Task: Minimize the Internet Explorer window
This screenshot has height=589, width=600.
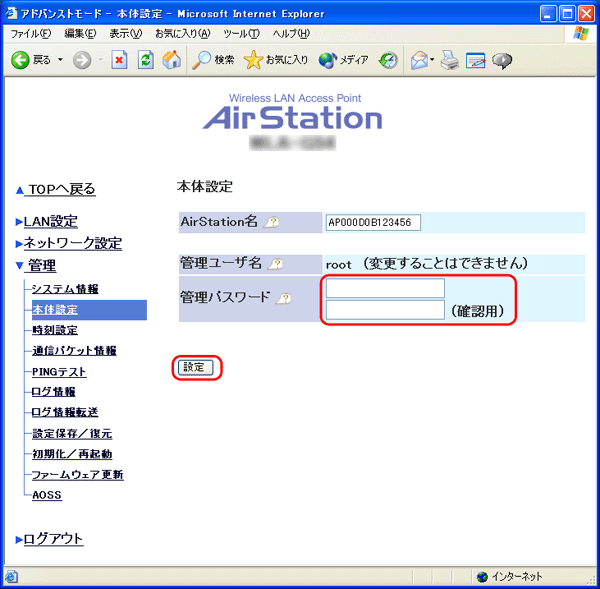Action: coord(548,14)
